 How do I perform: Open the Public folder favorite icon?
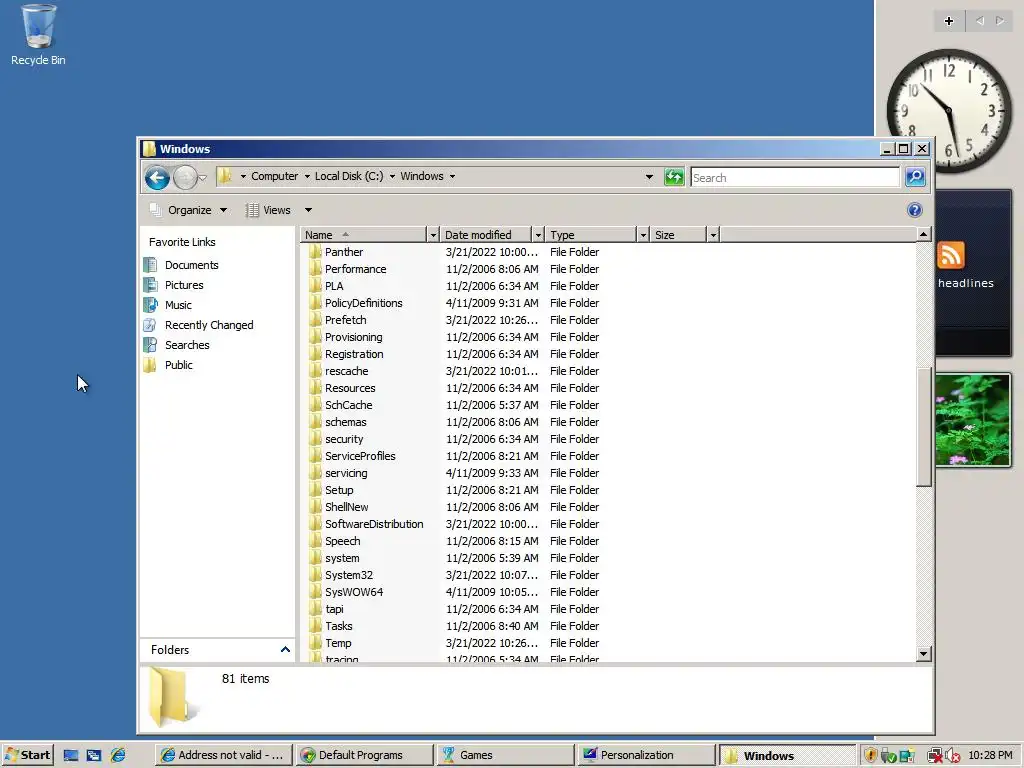pyautogui.click(x=150, y=365)
